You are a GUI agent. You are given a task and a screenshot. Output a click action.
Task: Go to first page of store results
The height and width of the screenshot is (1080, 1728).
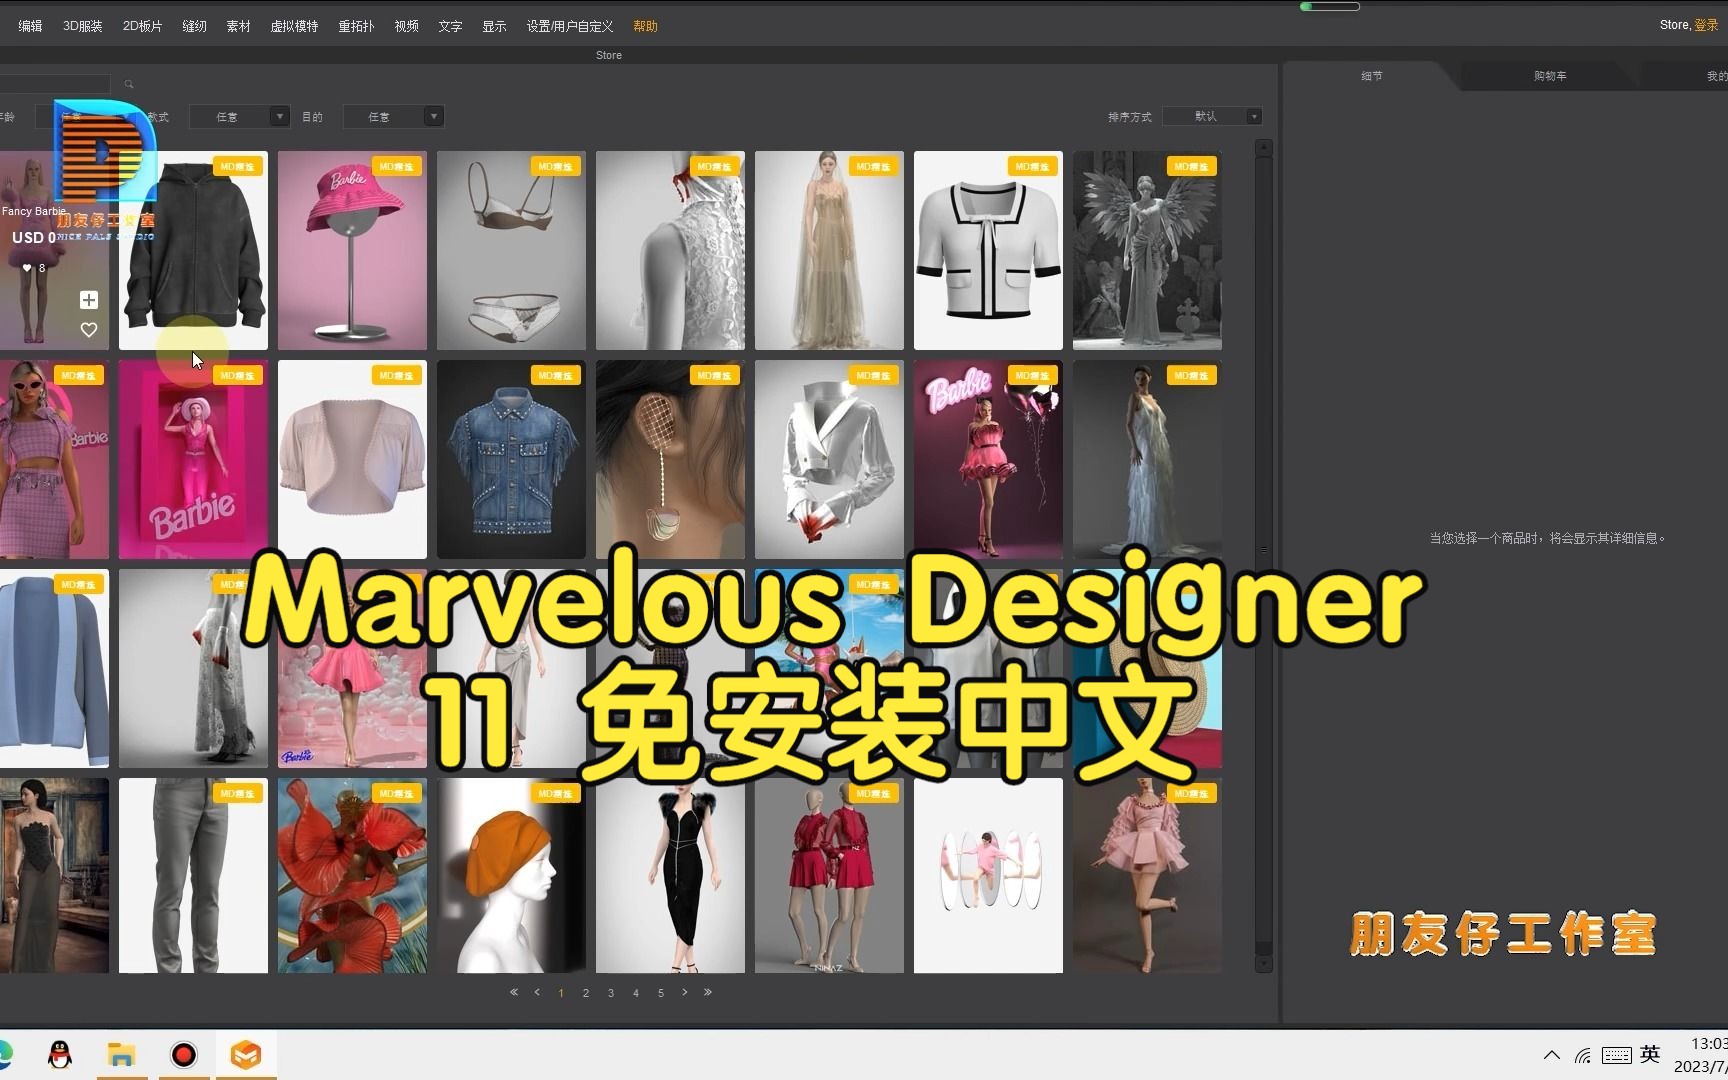coord(514,992)
